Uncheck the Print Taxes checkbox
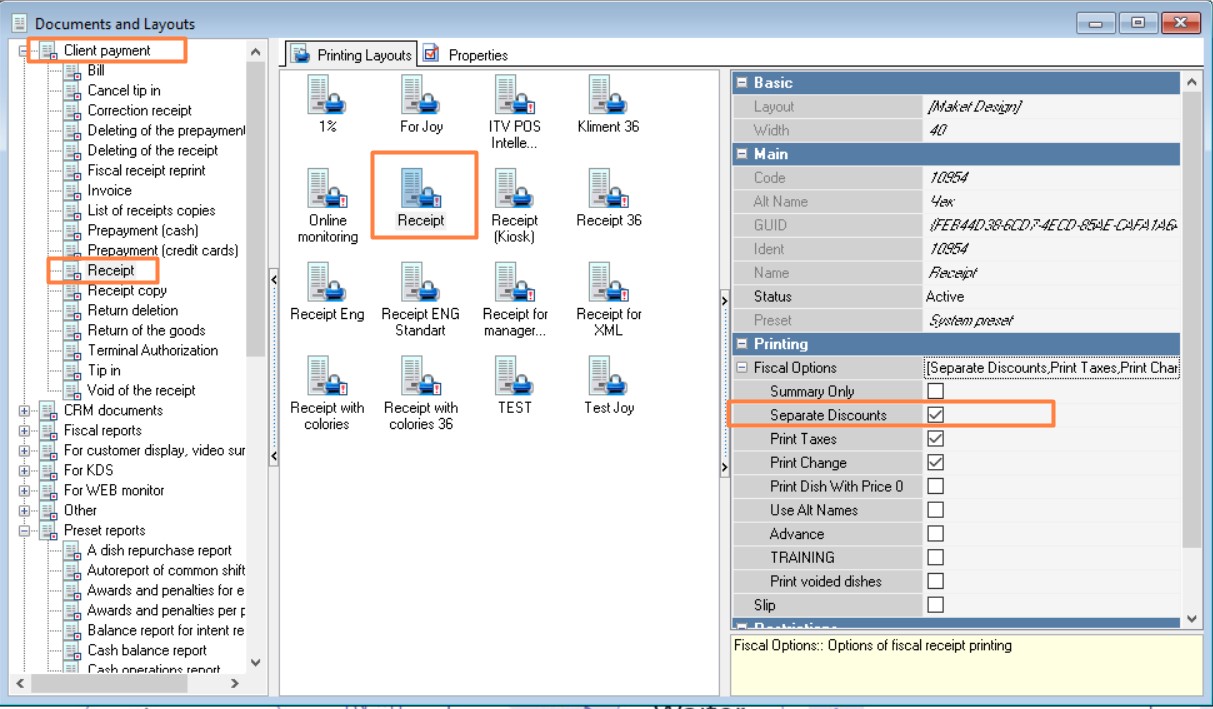Image resolution: width=1213 pixels, height=709 pixels. point(936,439)
